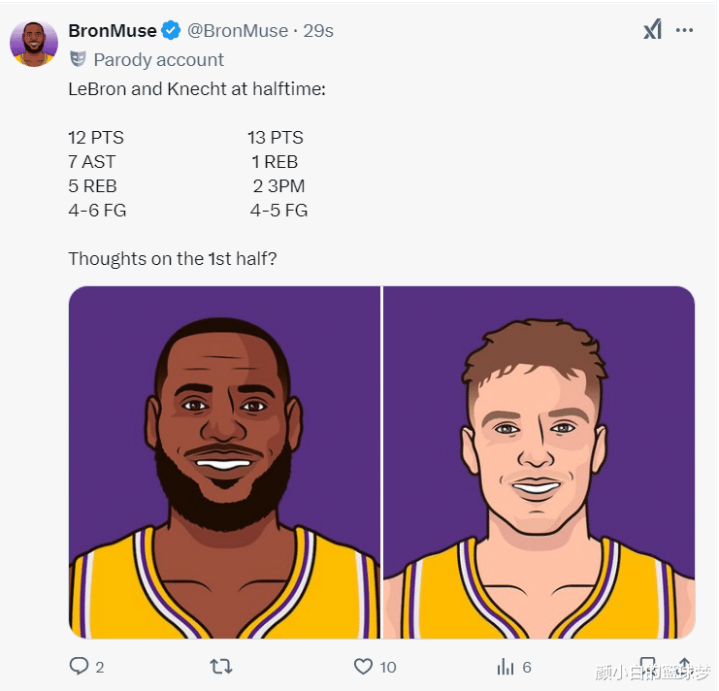Like the tweet with heart icon
This screenshot has height=691, width=719.
(x=363, y=666)
